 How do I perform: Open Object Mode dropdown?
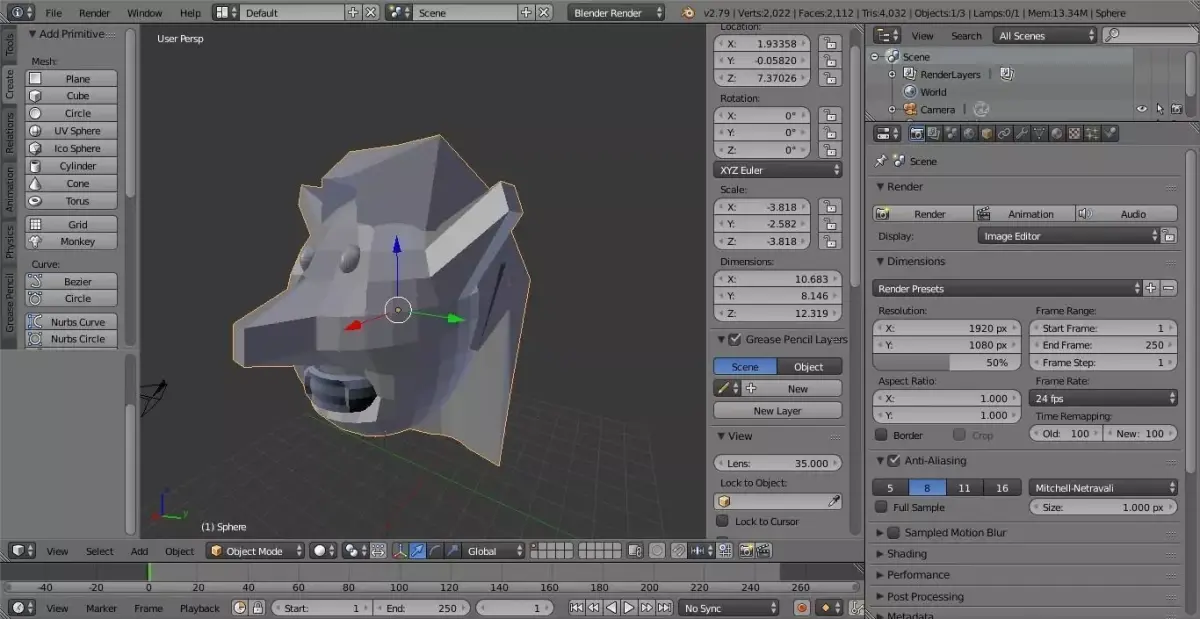255,551
